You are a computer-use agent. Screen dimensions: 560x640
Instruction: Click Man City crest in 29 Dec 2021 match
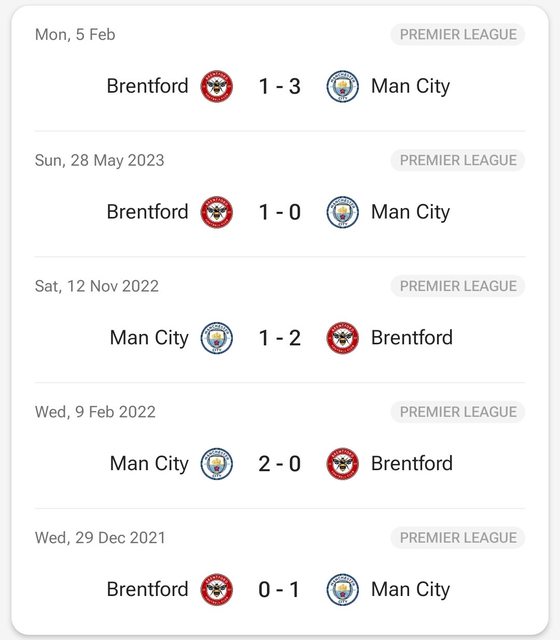pyautogui.click(x=343, y=589)
